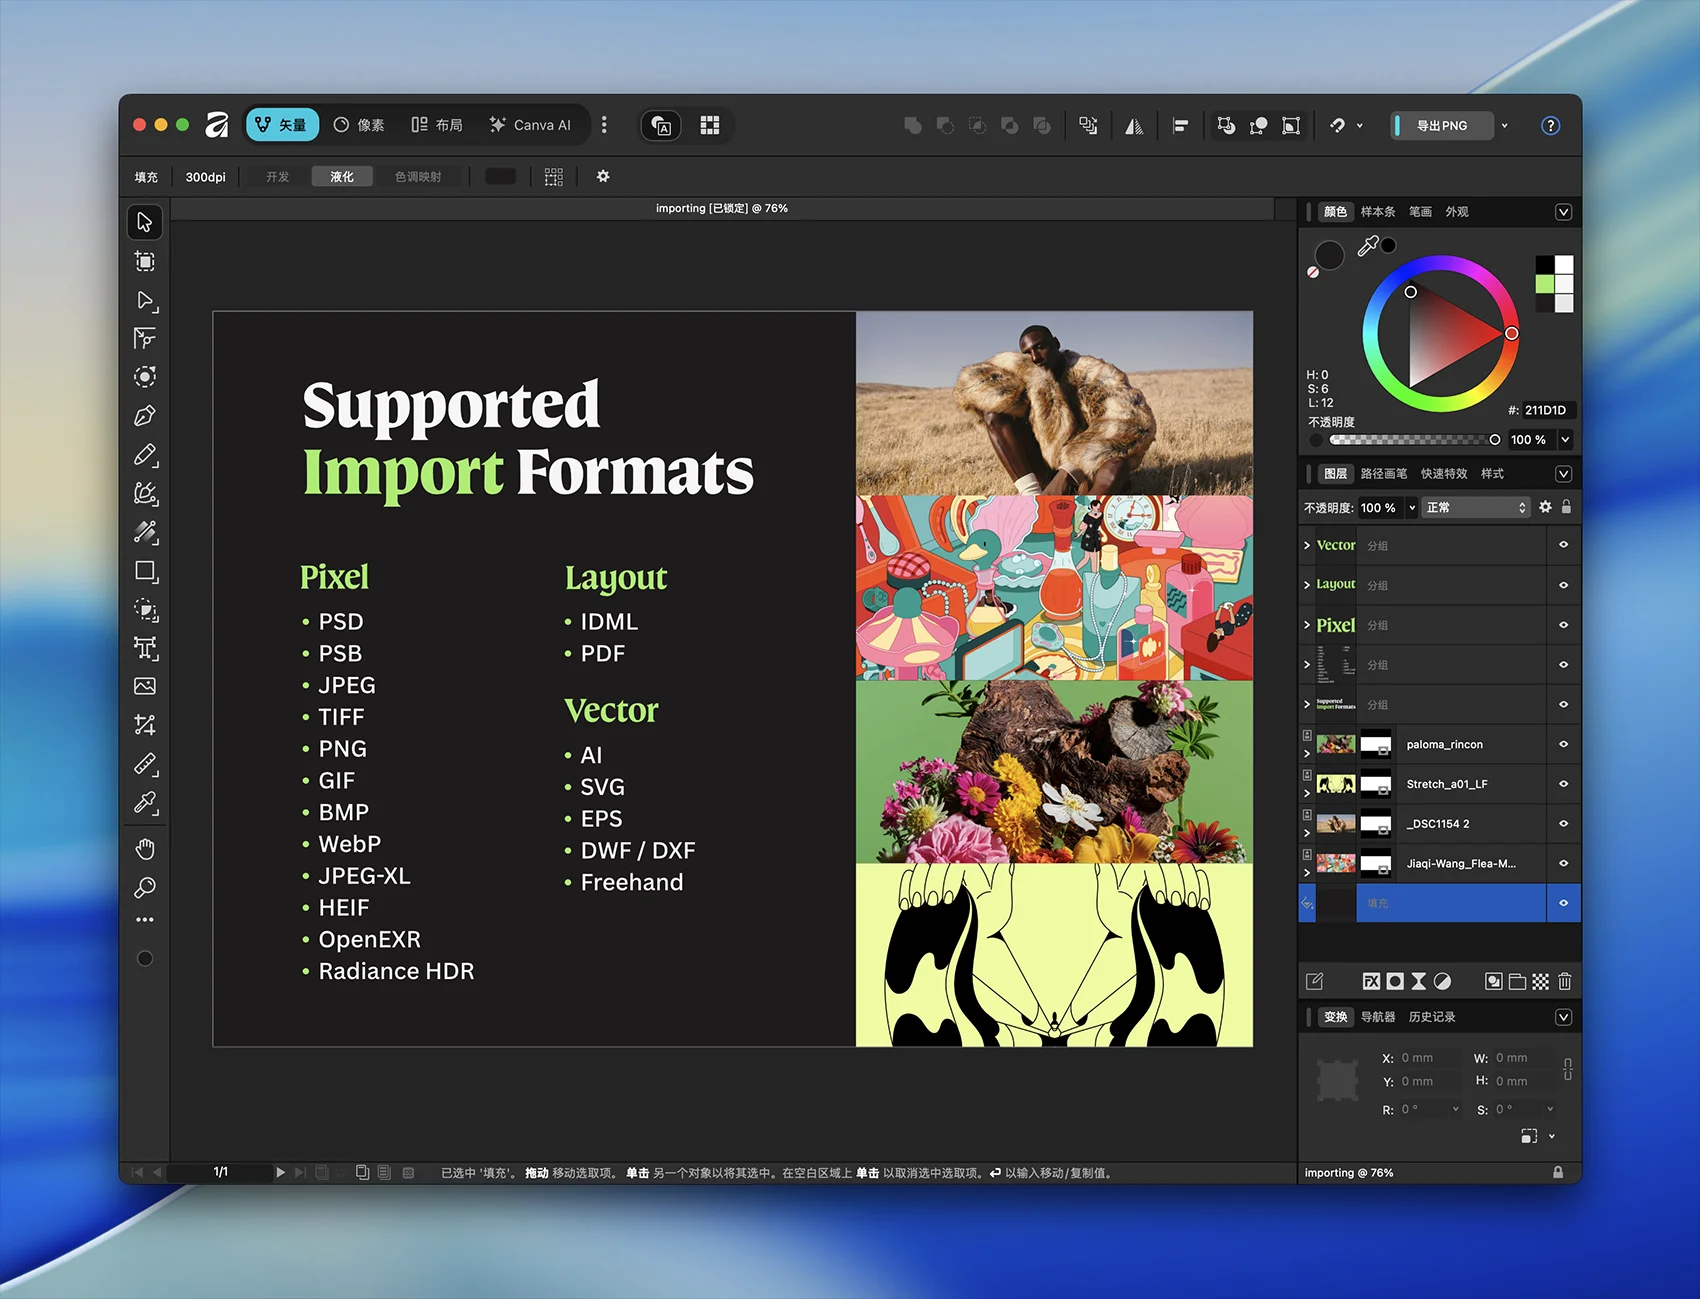1700x1299 pixels.
Task: Open the color opacity percentage dropdown
Action: click(x=1565, y=440)
